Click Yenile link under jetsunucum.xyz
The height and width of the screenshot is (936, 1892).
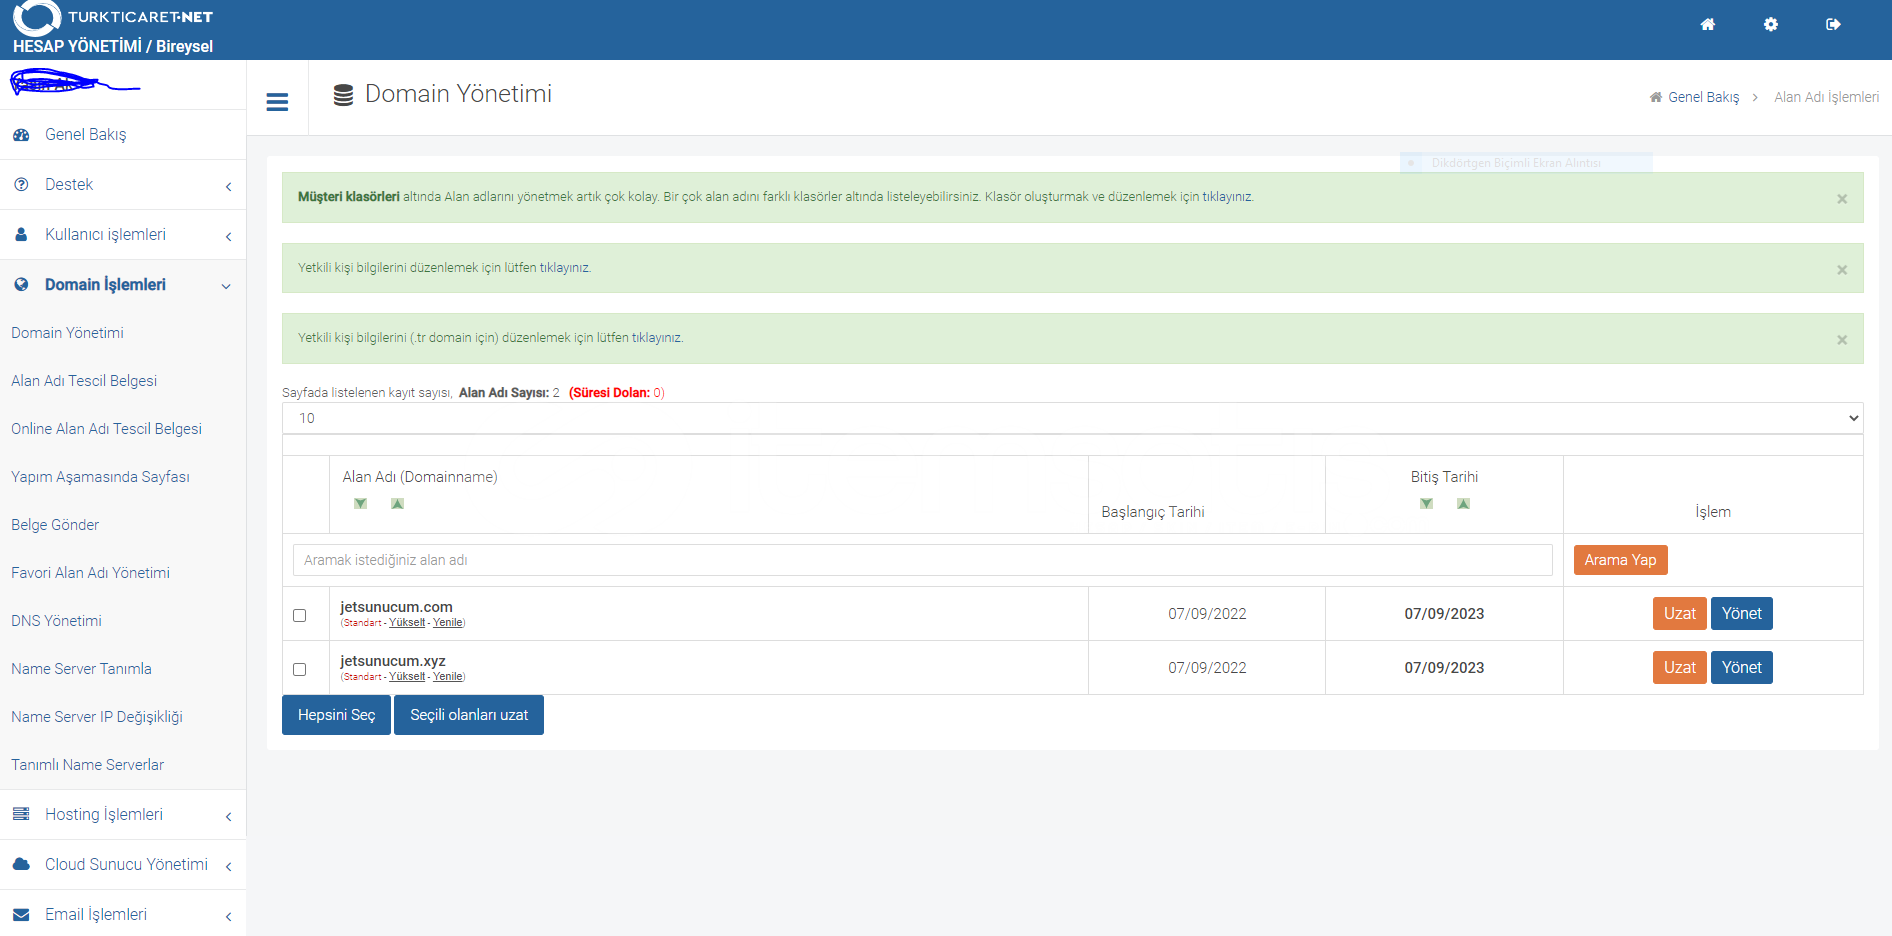pos(447,677)
